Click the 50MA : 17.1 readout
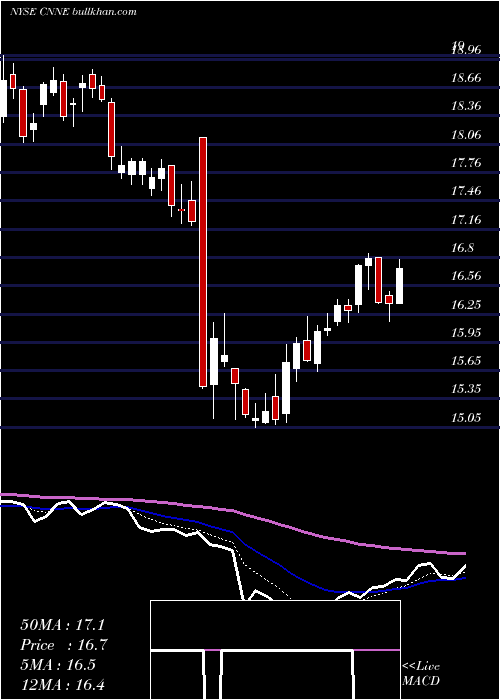The width and height of the screenshot is (500, 700). point(62,625)
